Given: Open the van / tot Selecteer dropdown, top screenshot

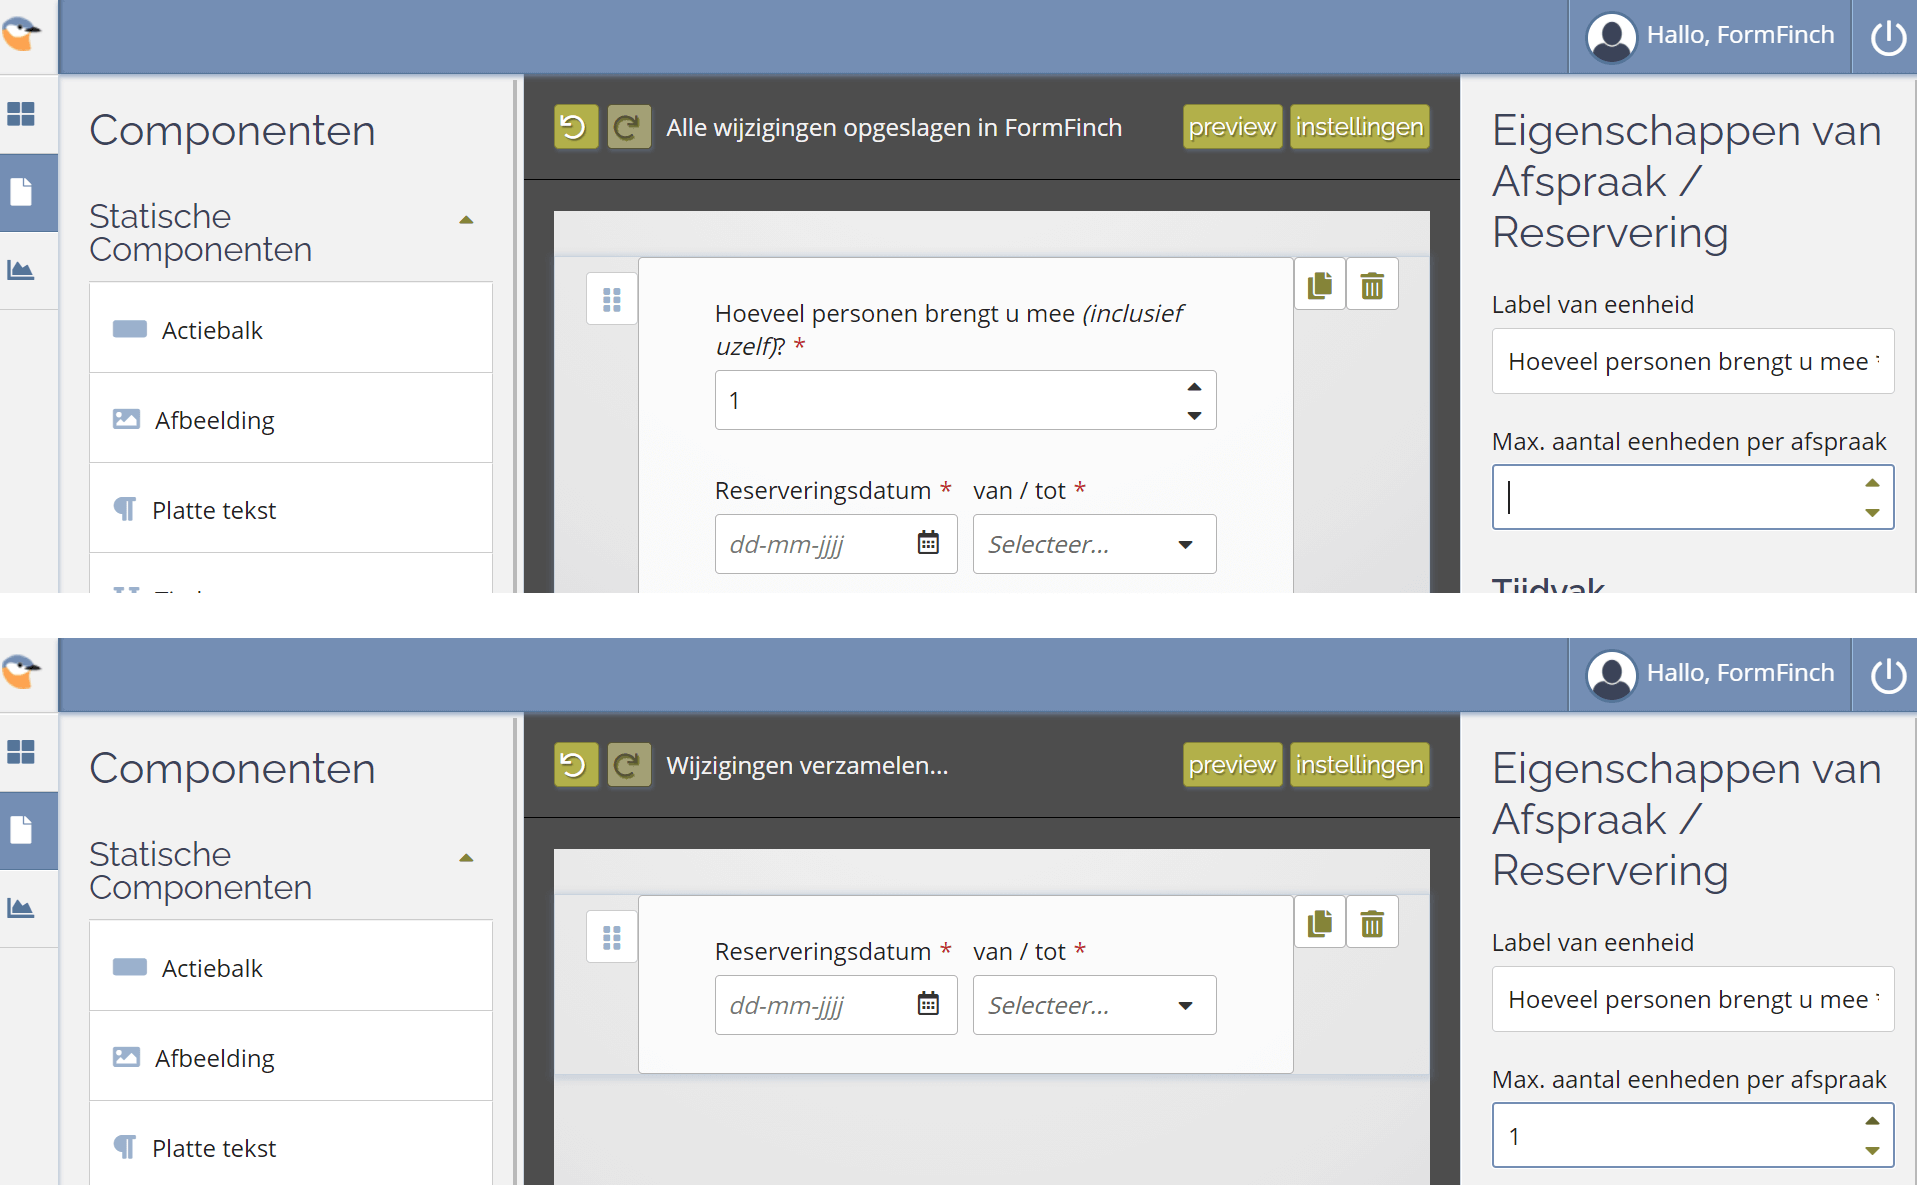Looking at the screenshot, I should click(1094, 544).
